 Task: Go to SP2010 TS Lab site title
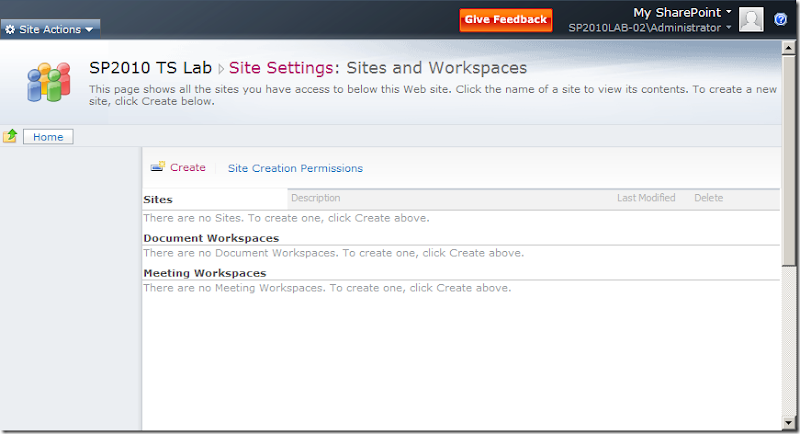(x=151, y=68)
